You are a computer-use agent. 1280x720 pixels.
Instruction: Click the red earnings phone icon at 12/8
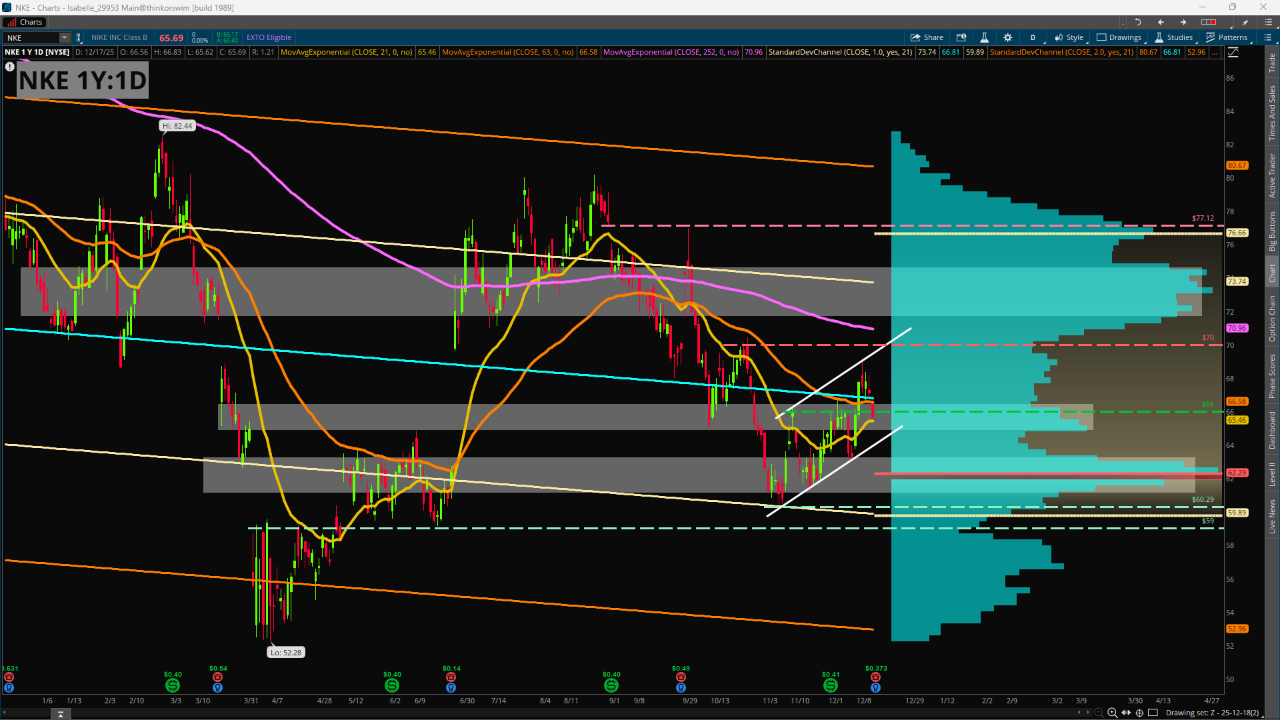(x=875, y=678)
